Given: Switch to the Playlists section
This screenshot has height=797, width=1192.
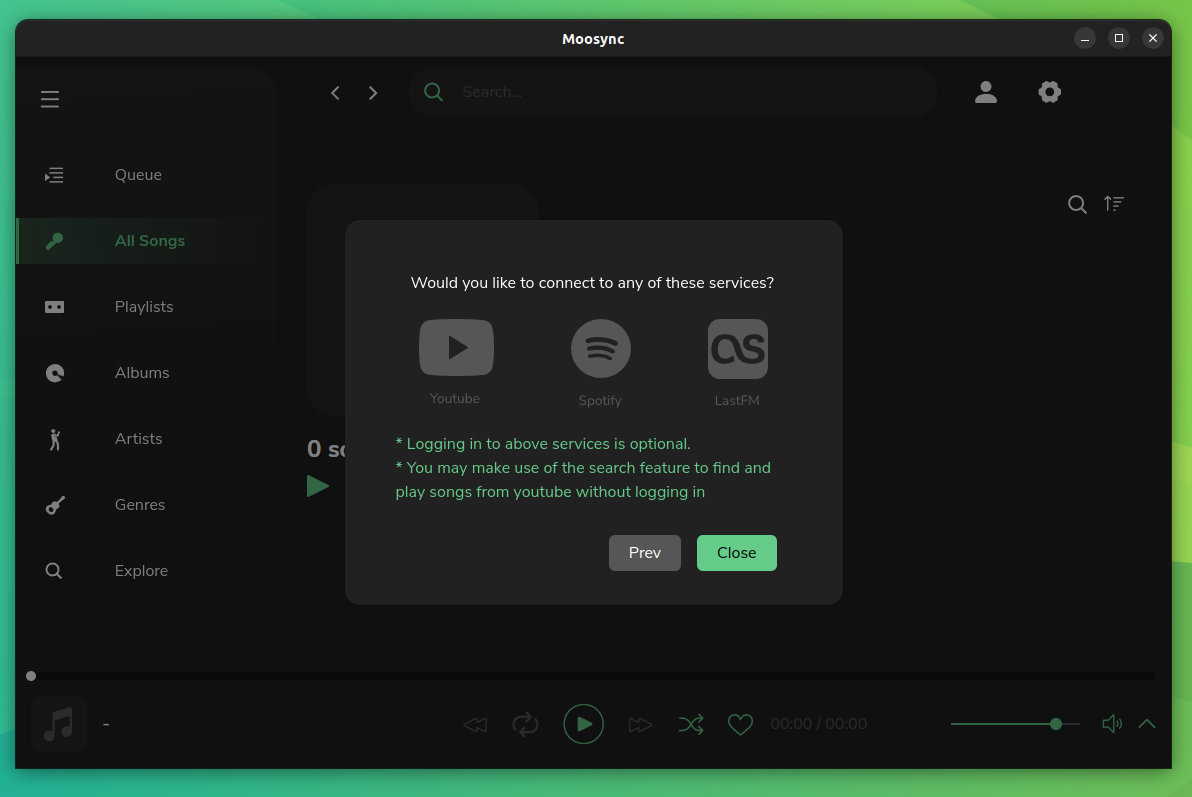Looking at the screenshot, I should [x=143, y=306].
